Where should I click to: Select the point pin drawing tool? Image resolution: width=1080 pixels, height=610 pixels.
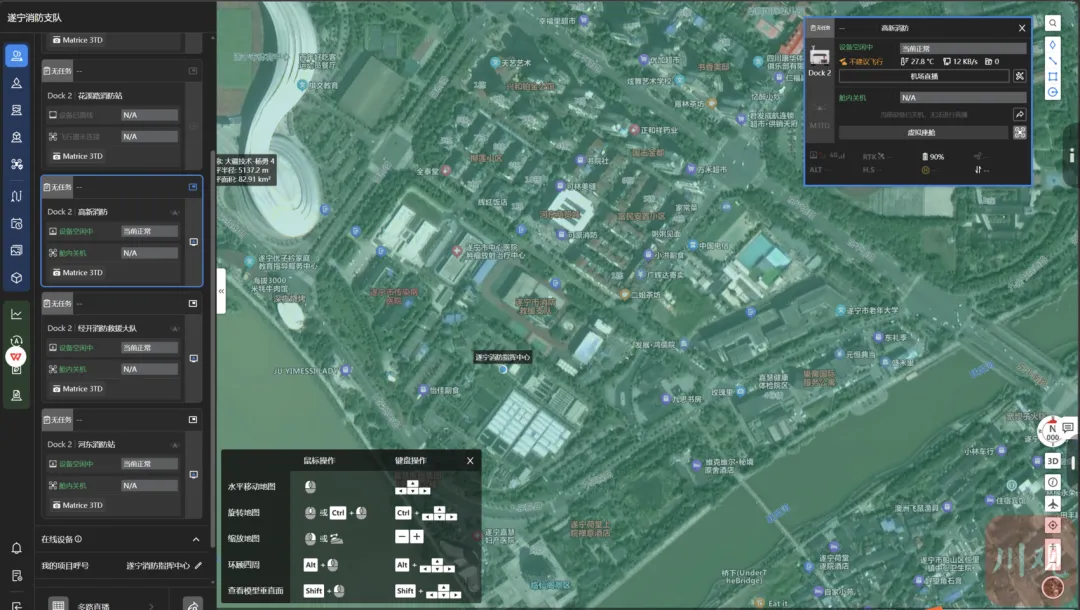coord(1053,45)
